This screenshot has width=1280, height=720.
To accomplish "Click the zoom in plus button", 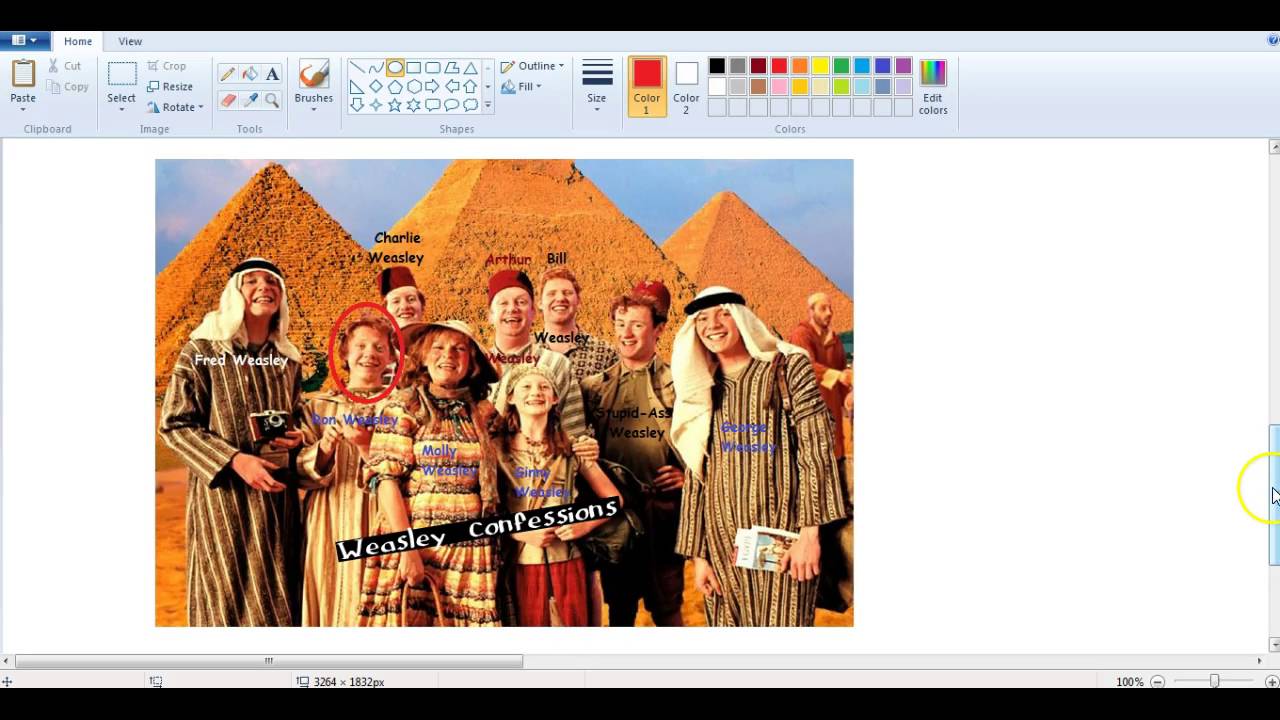I will [1272, 682].
